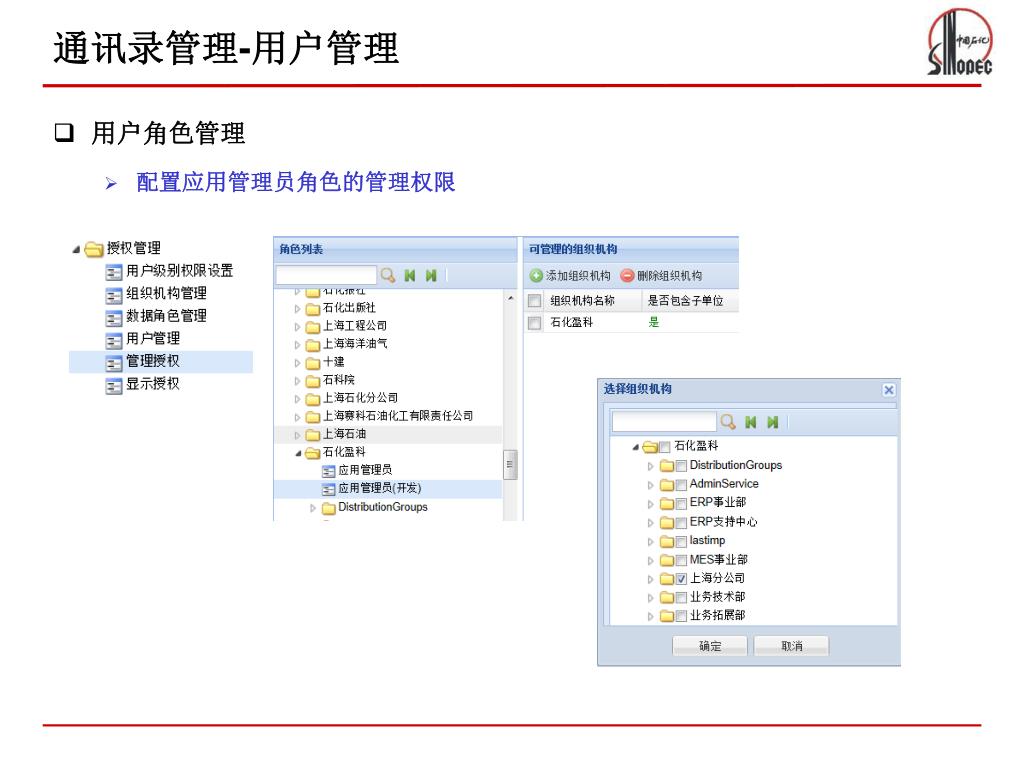
Task: Click the 石科院 folder icon
Action: [313, 381]
